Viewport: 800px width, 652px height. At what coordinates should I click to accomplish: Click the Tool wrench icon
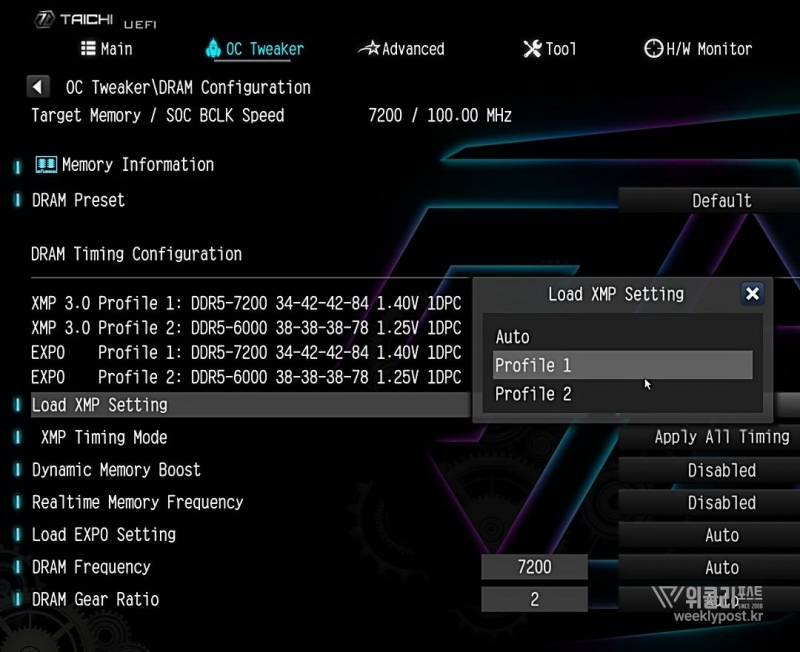pos(532,49)
